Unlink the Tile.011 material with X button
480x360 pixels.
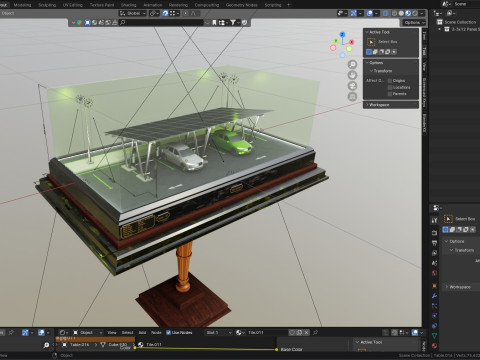[307, 332]
